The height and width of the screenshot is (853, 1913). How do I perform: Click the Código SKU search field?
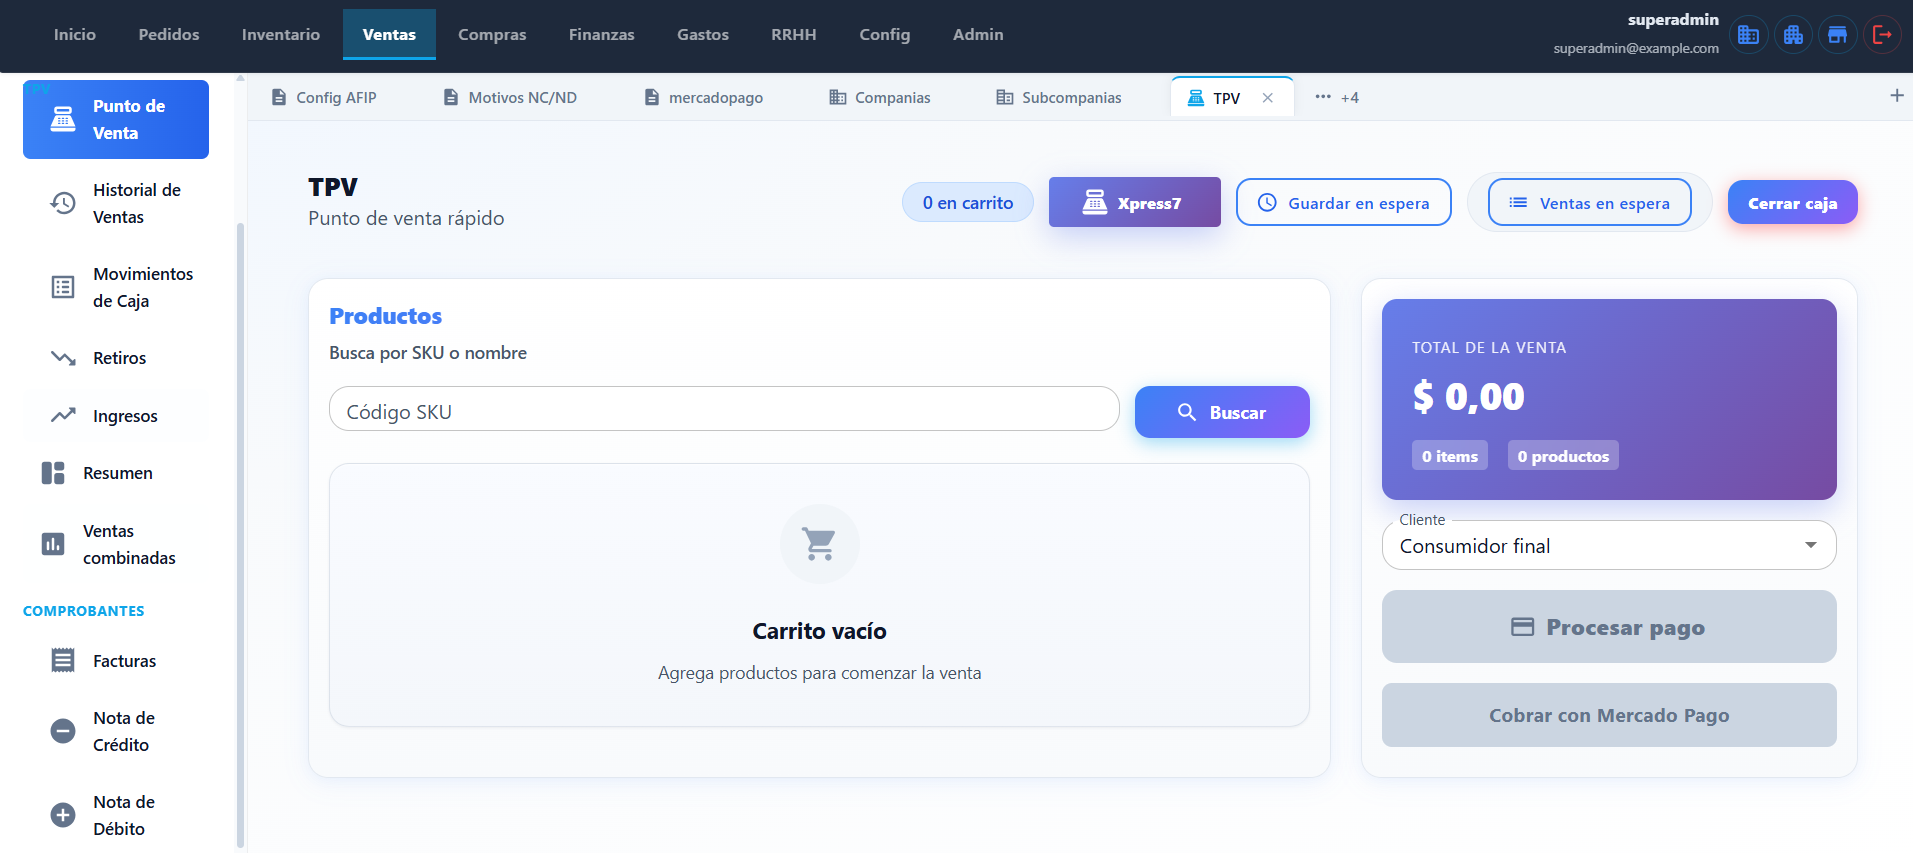[723, 412]
